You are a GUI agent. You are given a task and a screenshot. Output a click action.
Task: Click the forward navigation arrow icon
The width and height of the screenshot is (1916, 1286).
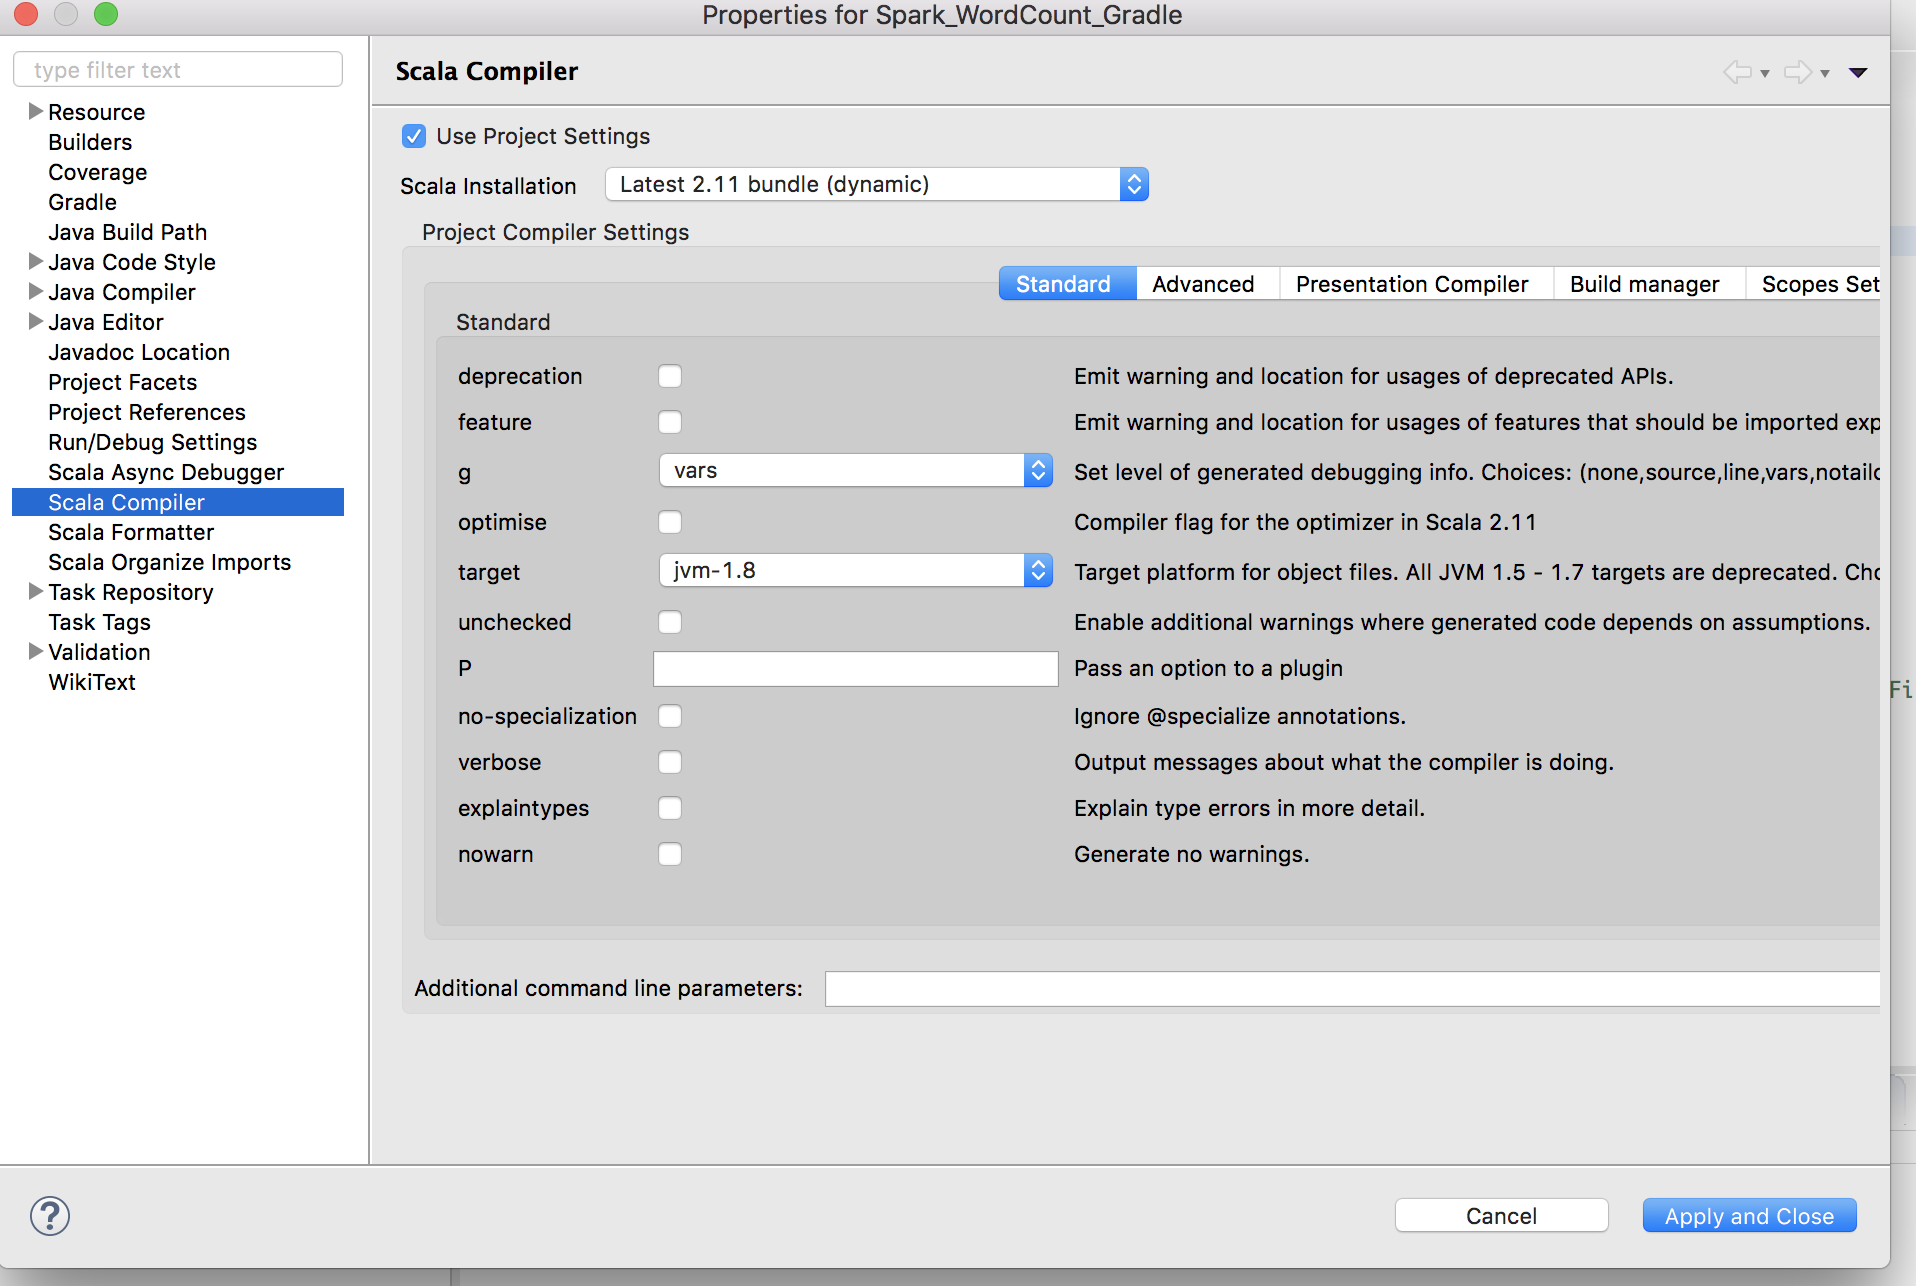pos(1798,72)
